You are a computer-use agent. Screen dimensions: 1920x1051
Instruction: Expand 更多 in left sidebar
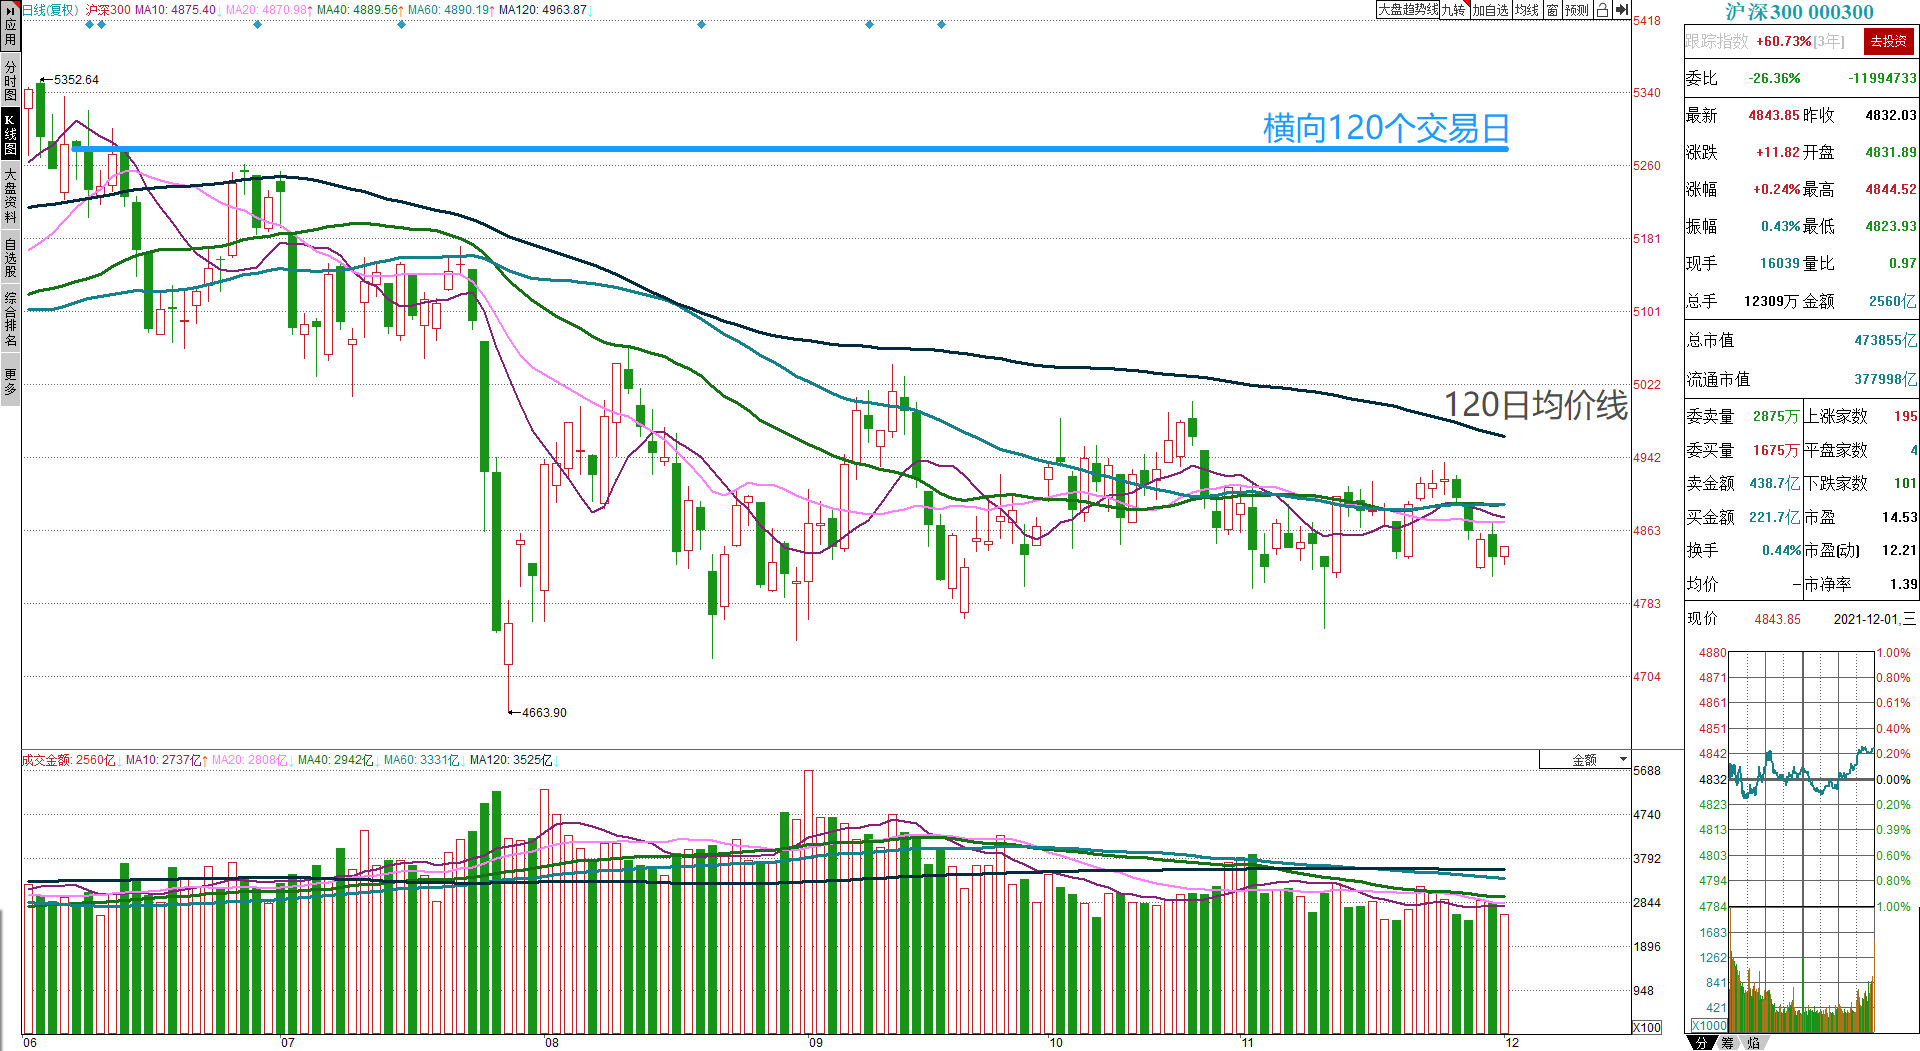10,381
